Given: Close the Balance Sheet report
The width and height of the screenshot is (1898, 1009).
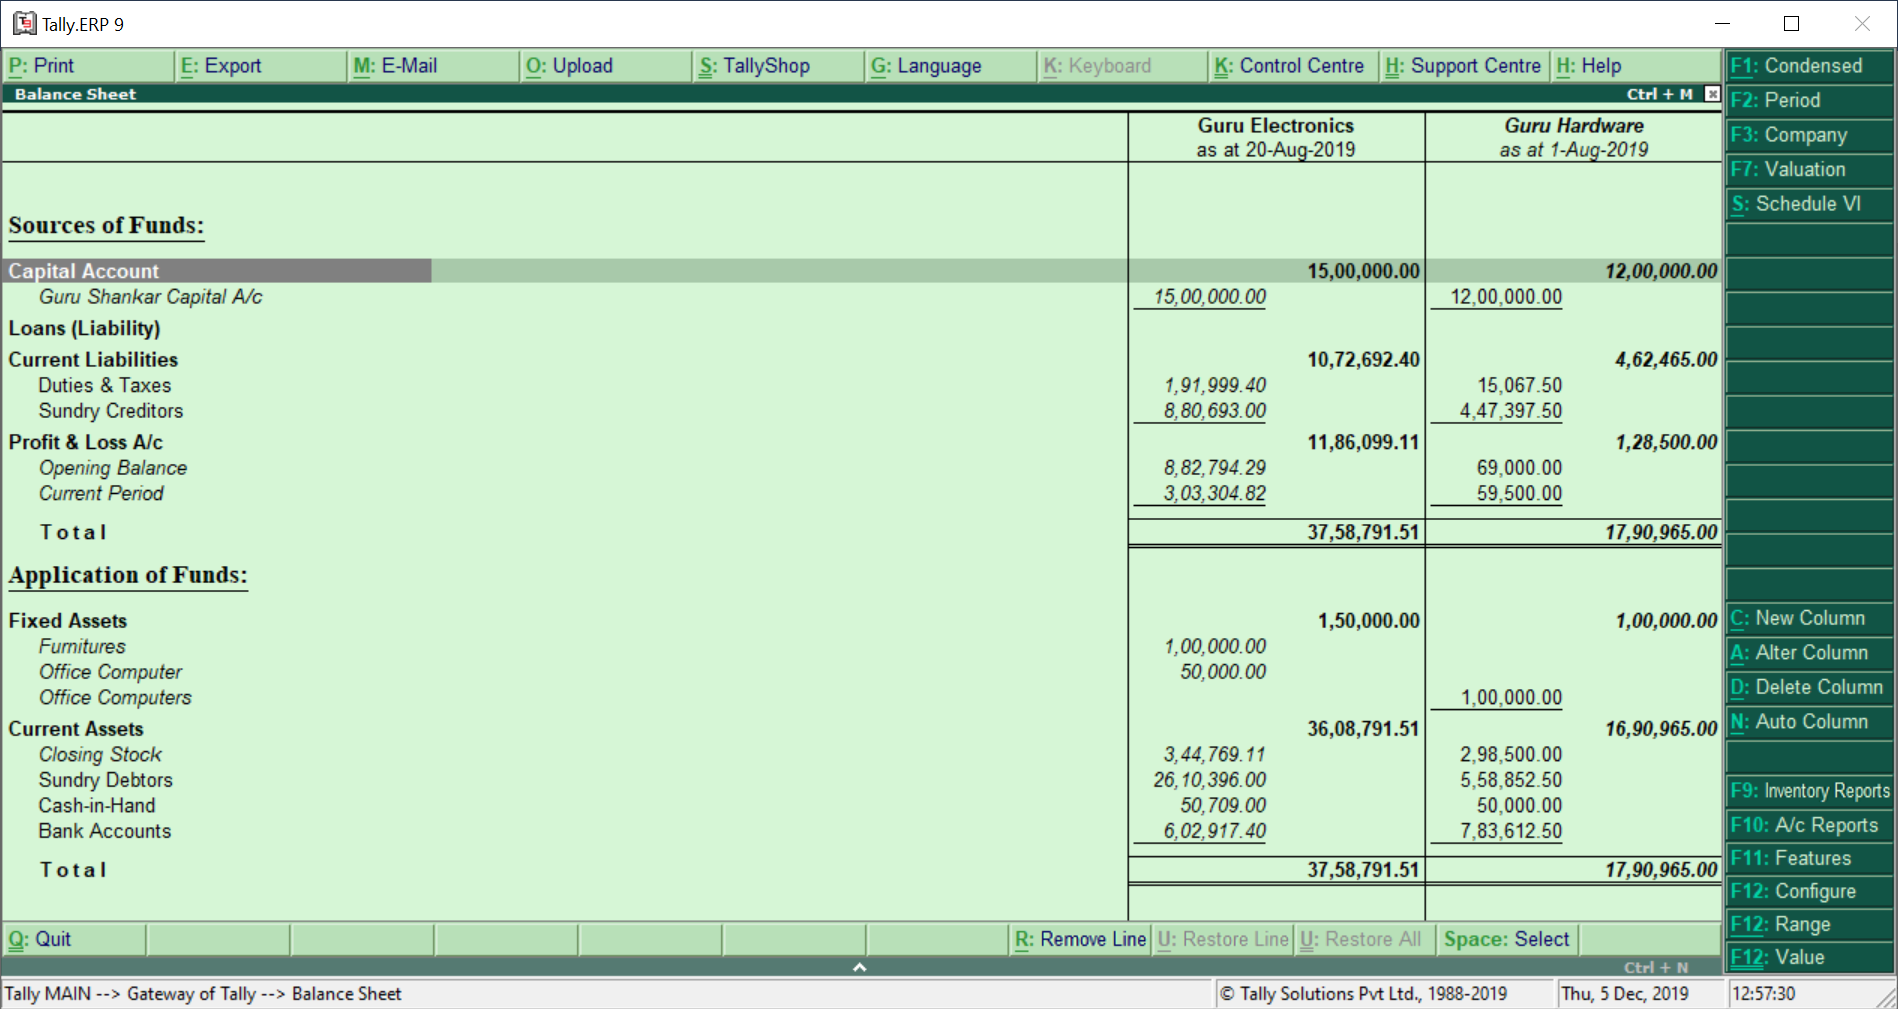Looking at the screenshot, I should point(1712,94).
